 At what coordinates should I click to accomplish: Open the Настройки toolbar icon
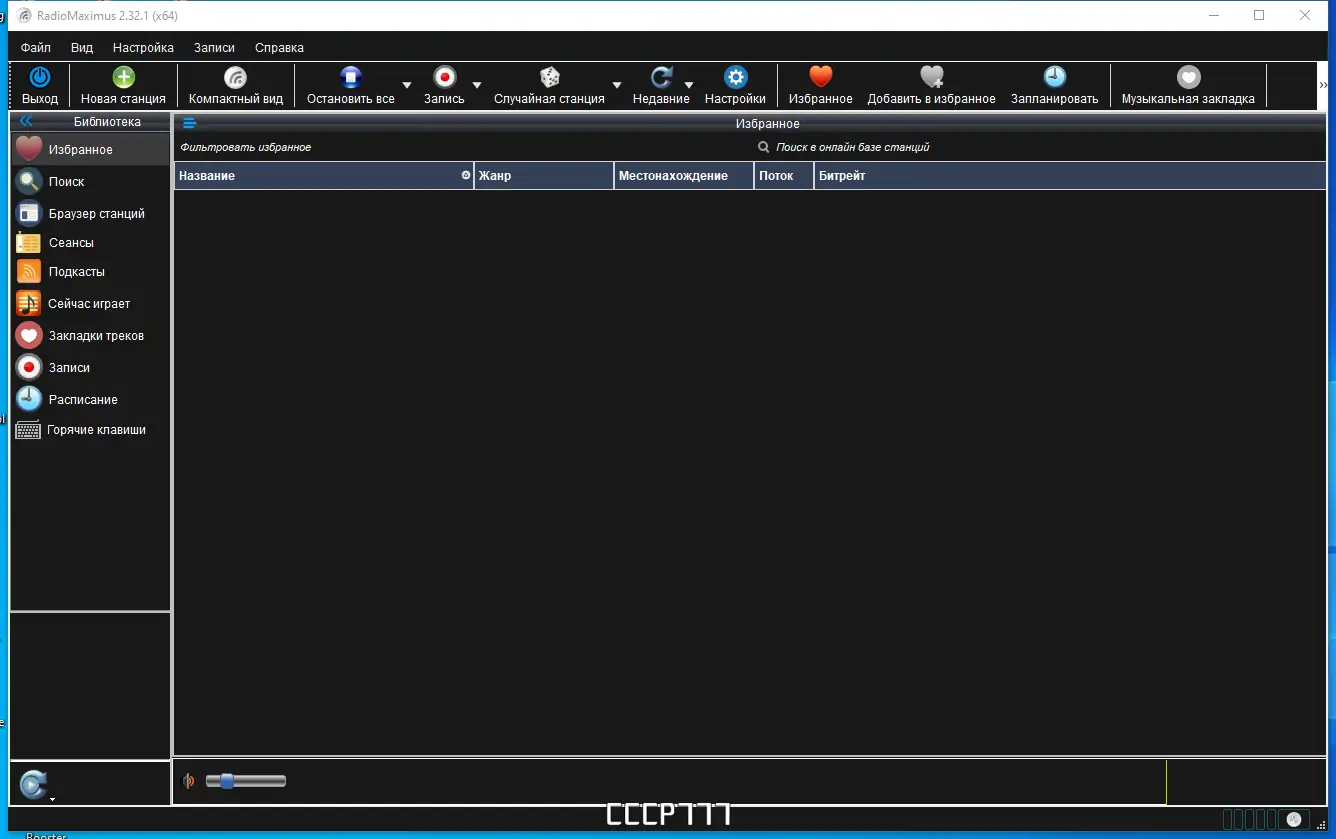pos(735,85)
